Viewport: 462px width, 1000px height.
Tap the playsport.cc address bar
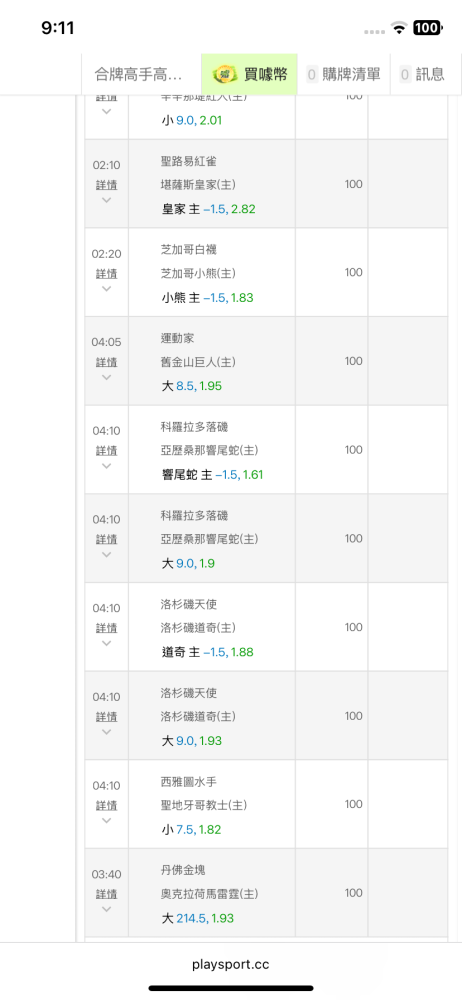pyautogui.click(x=230, y=964)
